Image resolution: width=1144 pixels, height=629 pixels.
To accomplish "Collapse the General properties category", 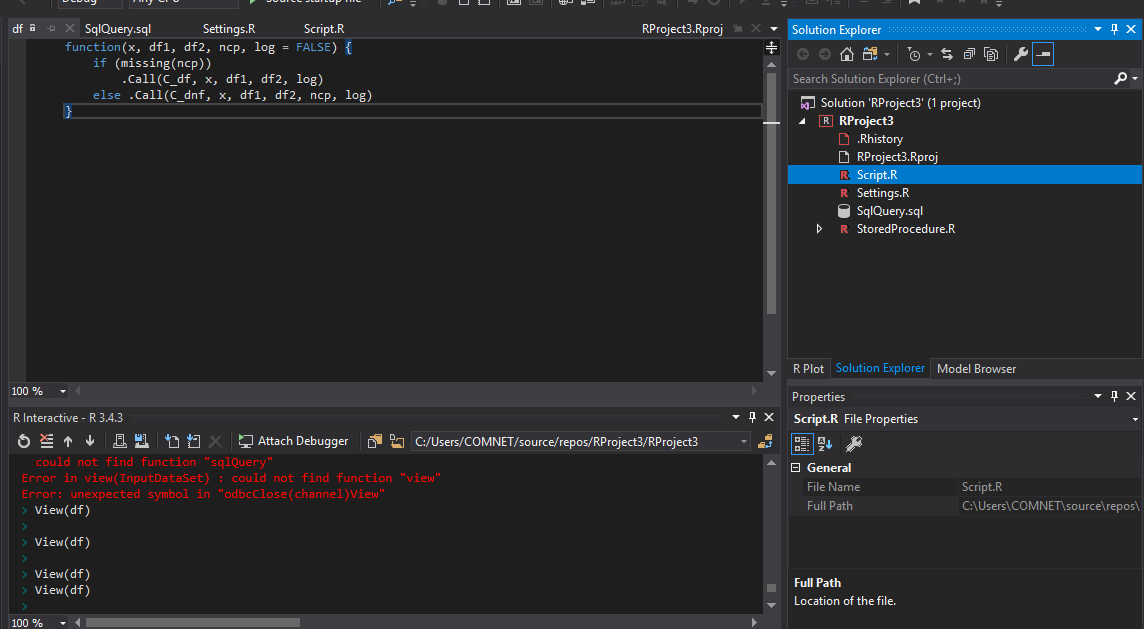I will click(x=796, y=468).
